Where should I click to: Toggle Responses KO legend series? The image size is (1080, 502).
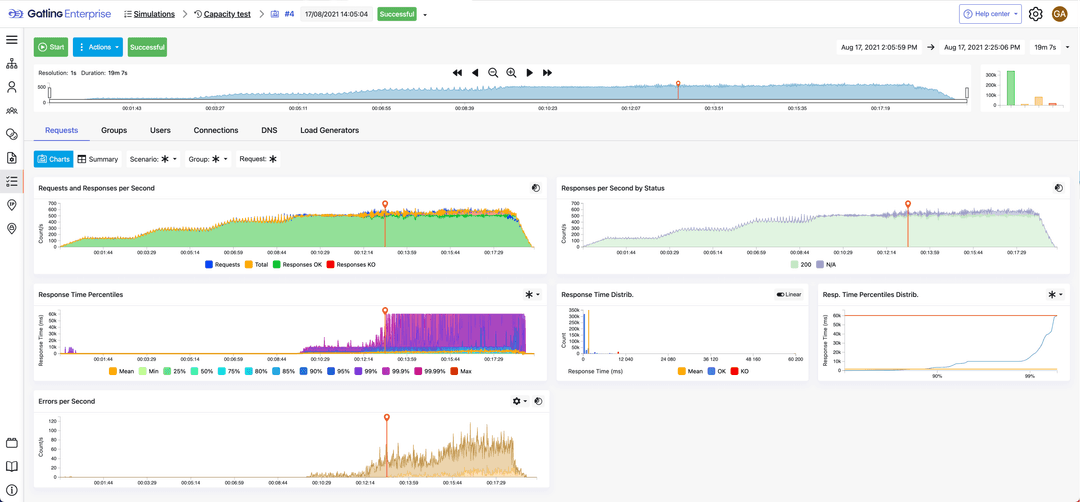tap(351, 265)
